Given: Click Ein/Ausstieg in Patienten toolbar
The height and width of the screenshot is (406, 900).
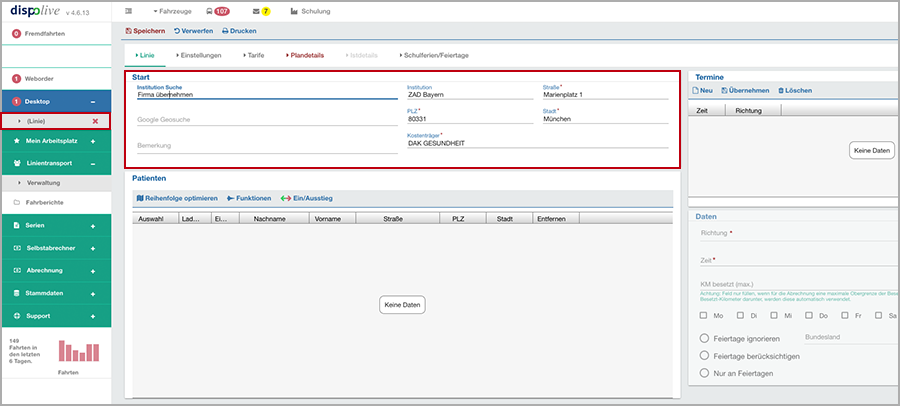Looking at the screenshot, I should coord(307,198).
